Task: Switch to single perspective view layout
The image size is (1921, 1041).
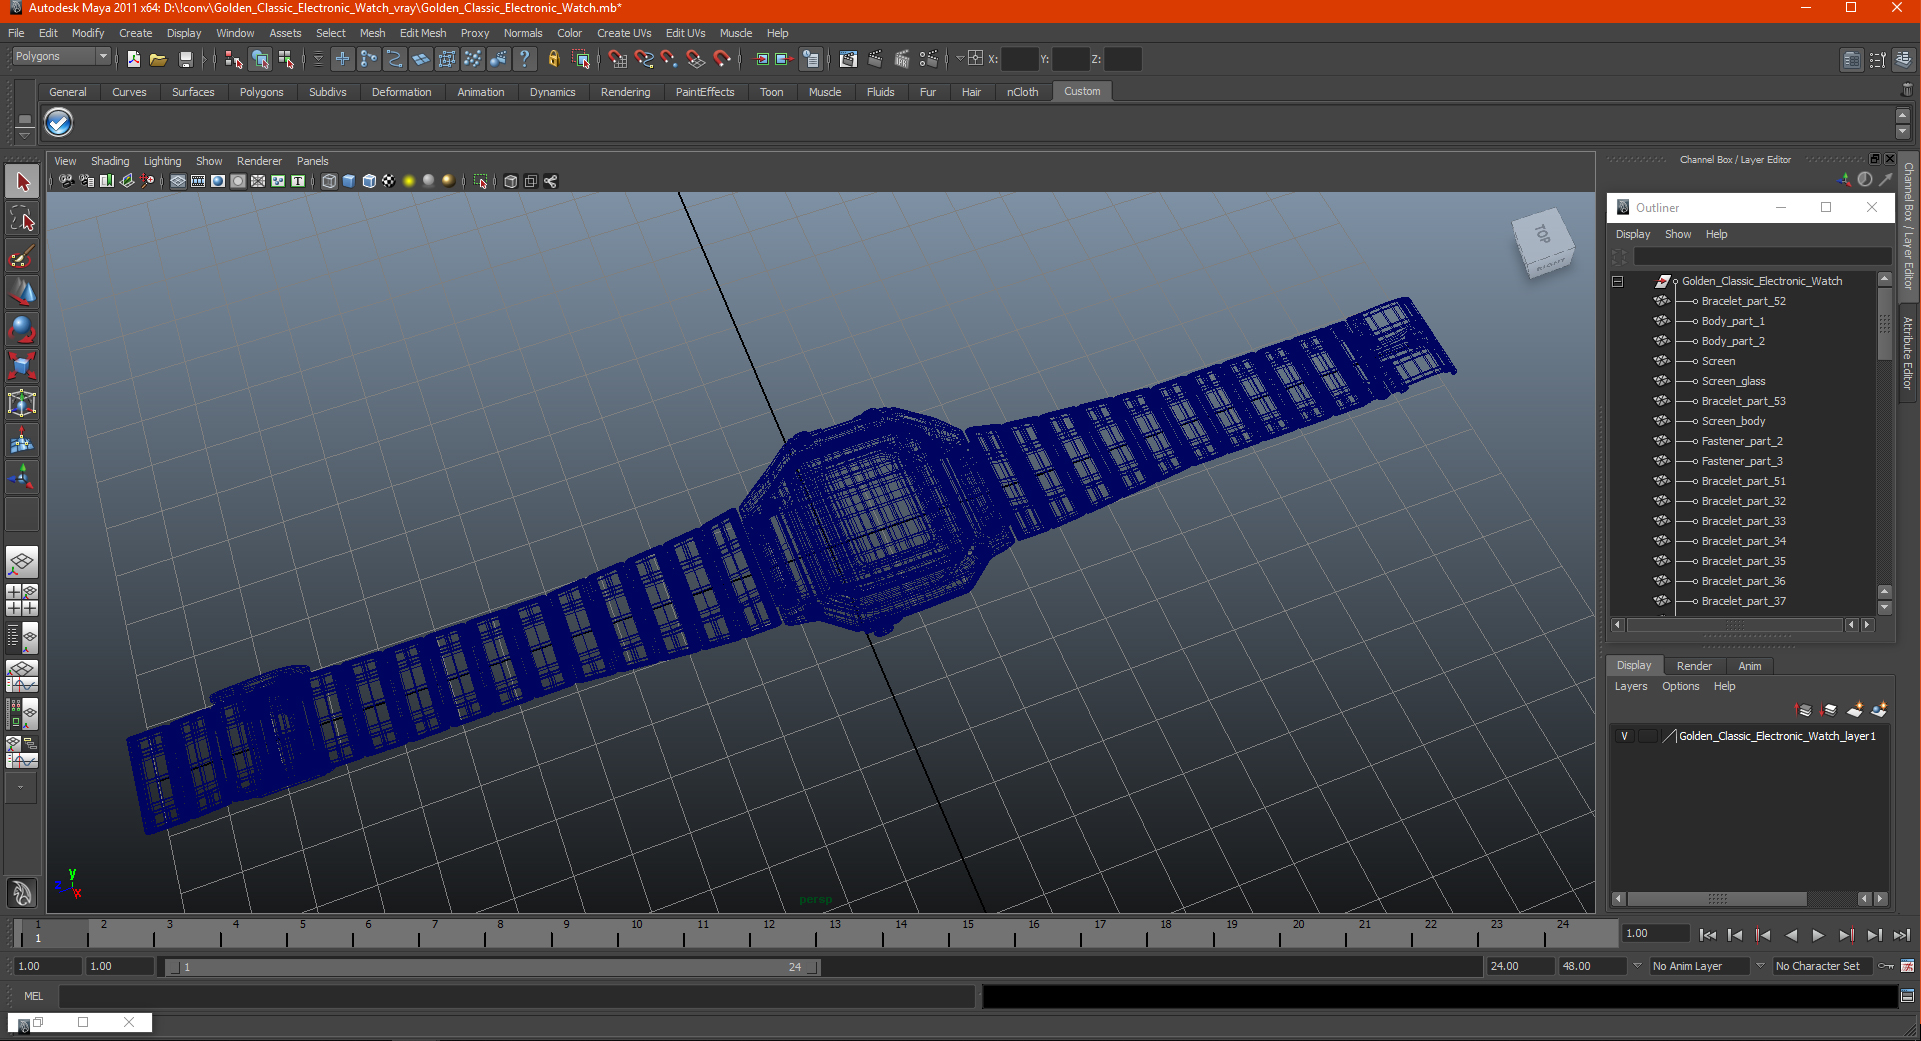Action: pyautogui.click(x=22, y=563)
